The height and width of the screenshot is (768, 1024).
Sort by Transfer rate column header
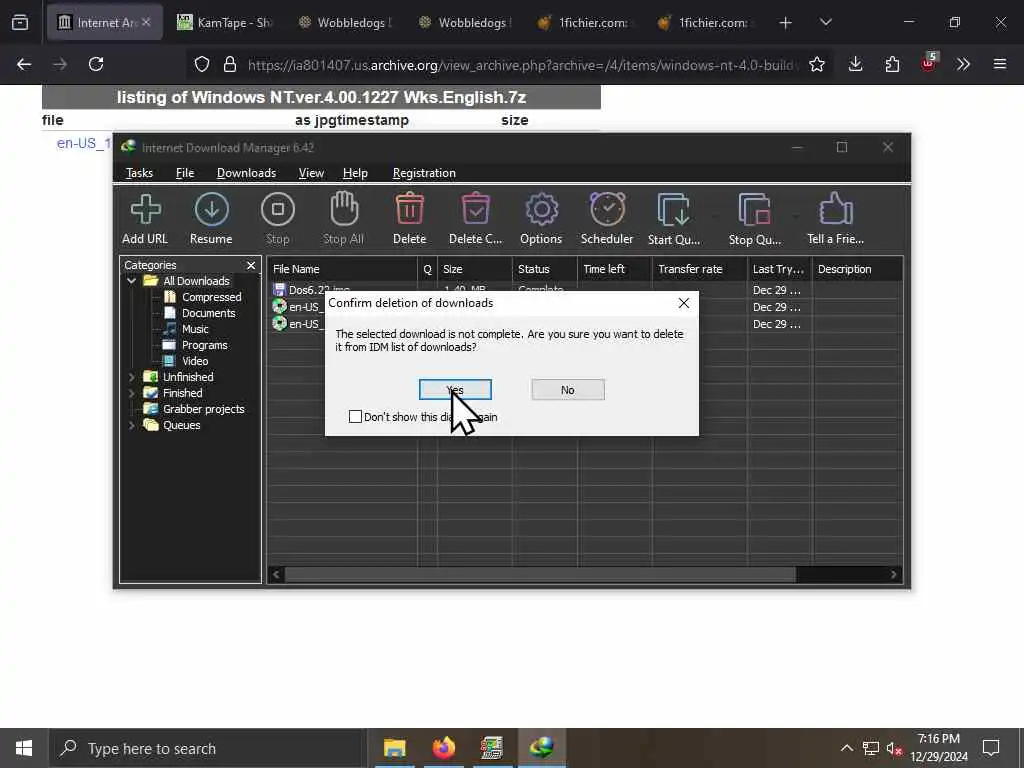coord(700,269)
